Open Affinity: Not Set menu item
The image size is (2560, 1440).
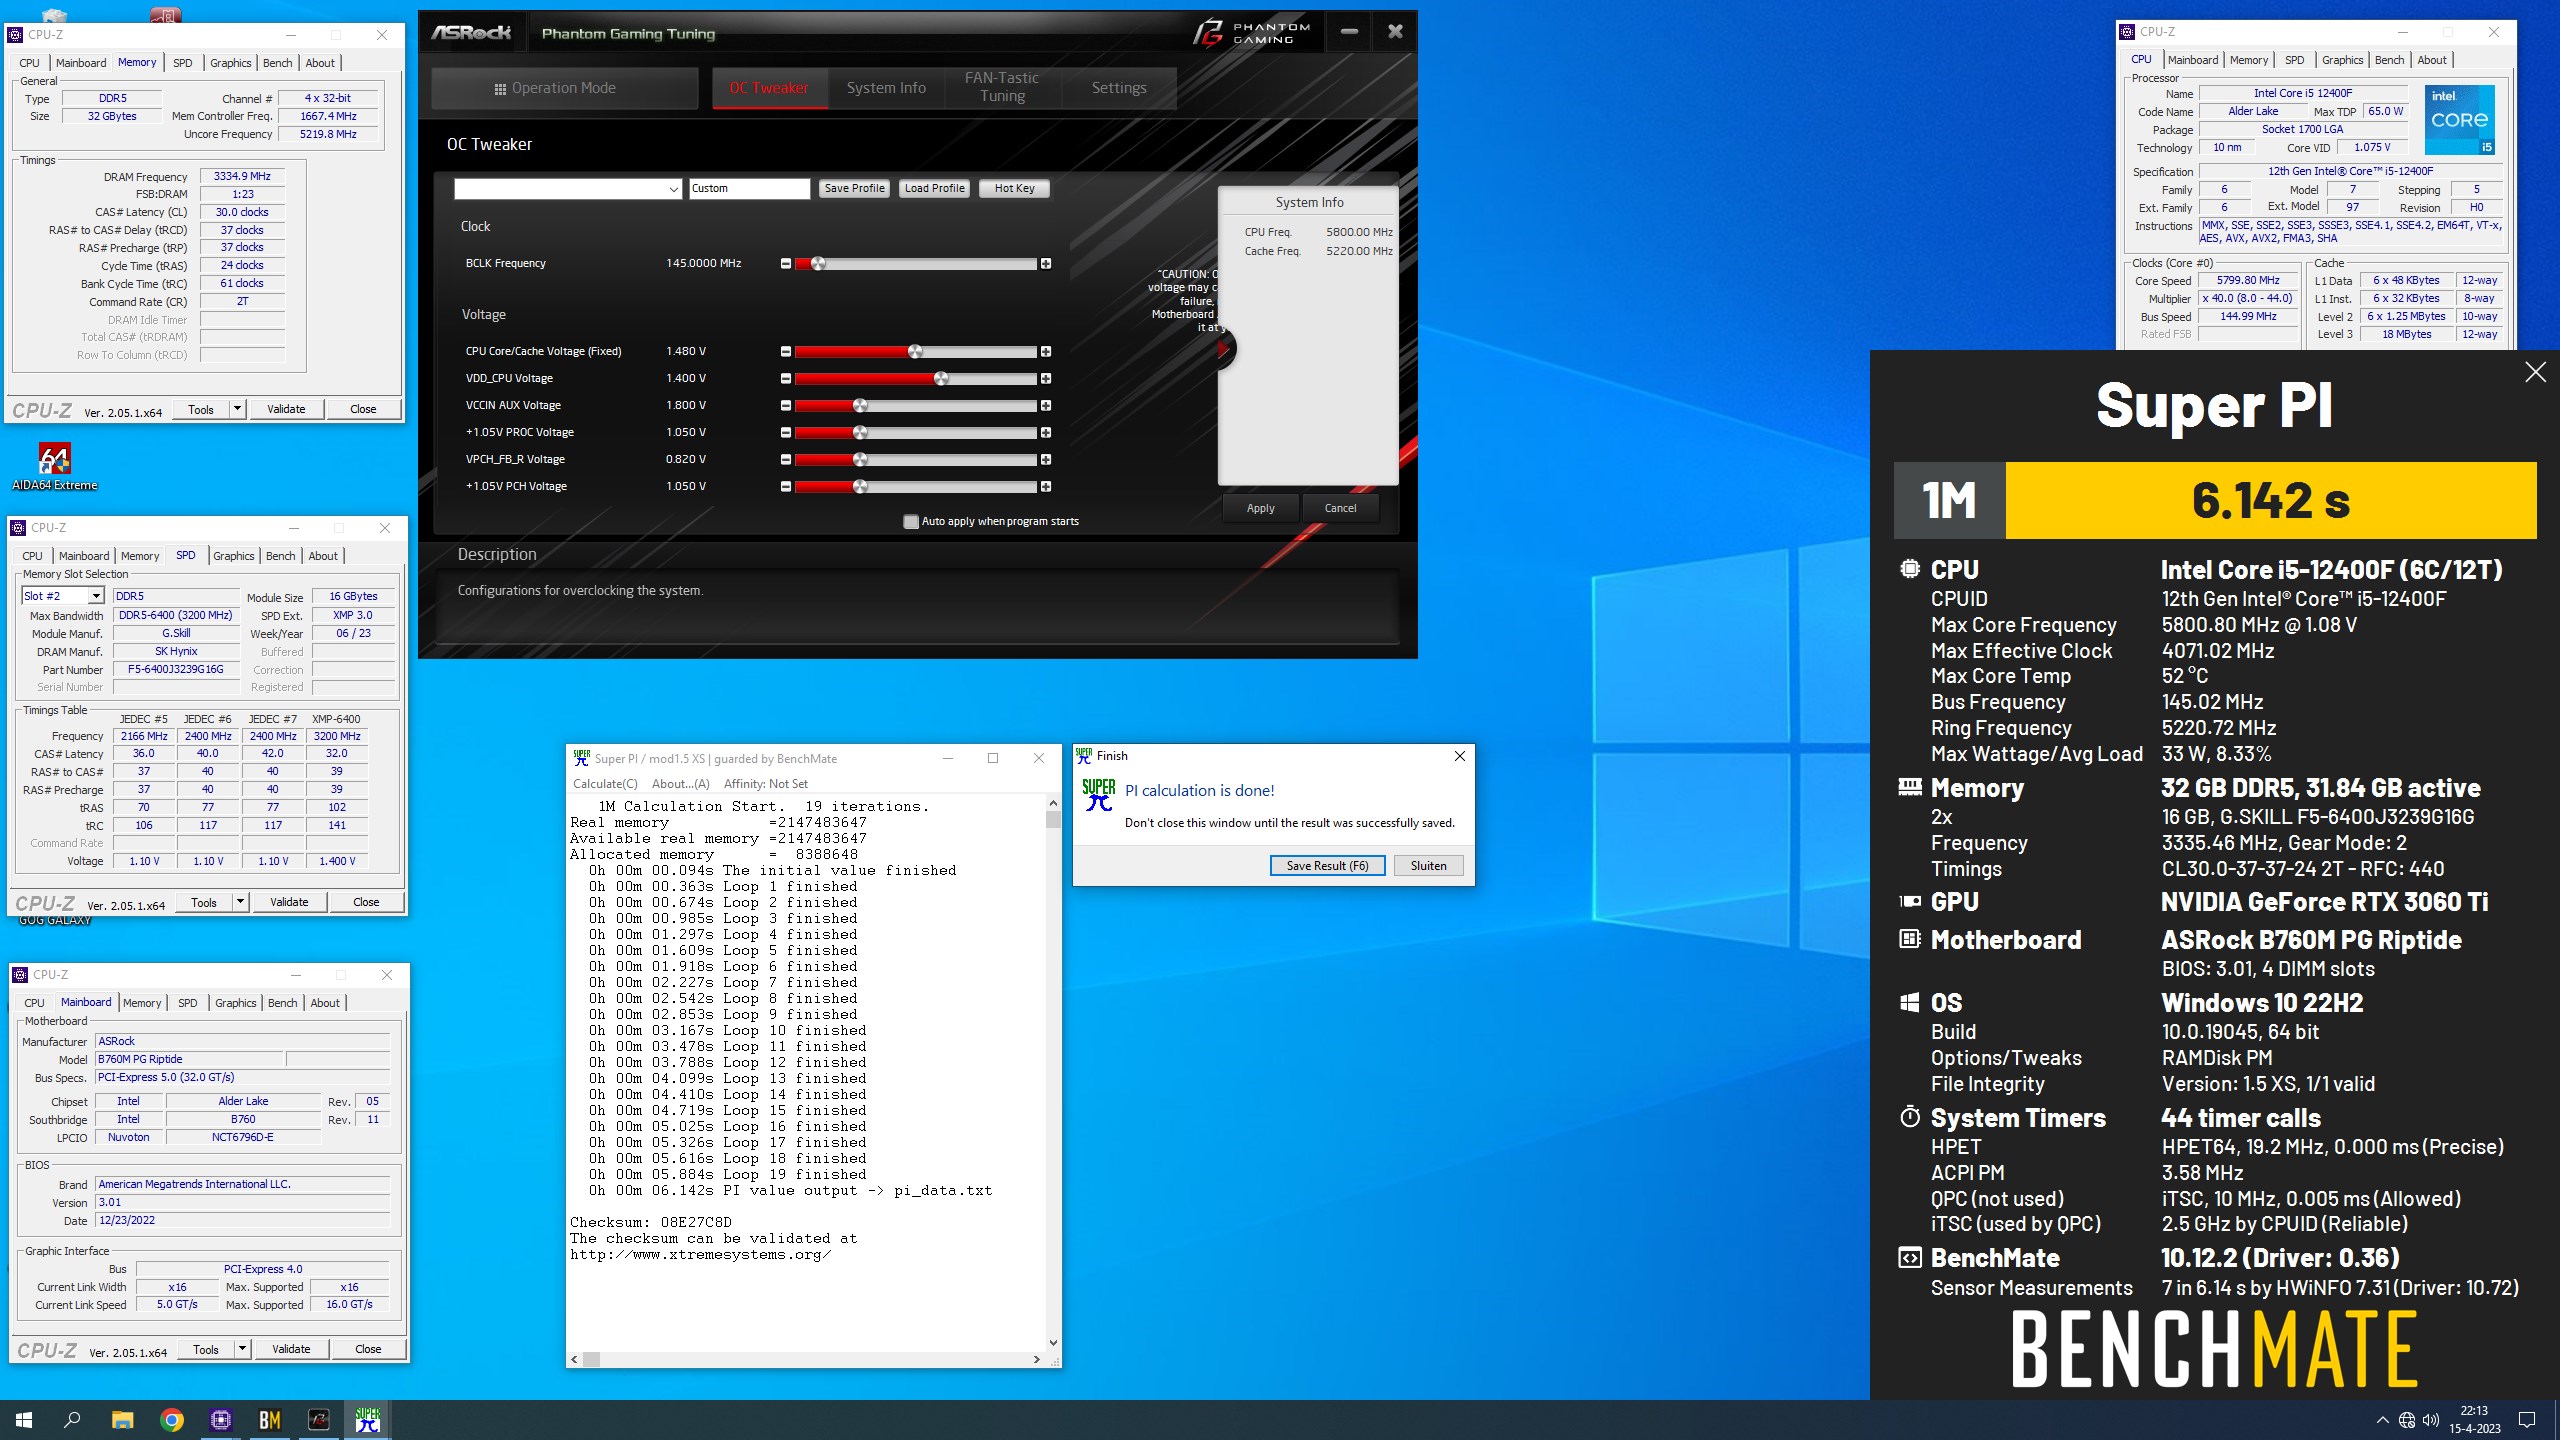click(x=766, y=784)
